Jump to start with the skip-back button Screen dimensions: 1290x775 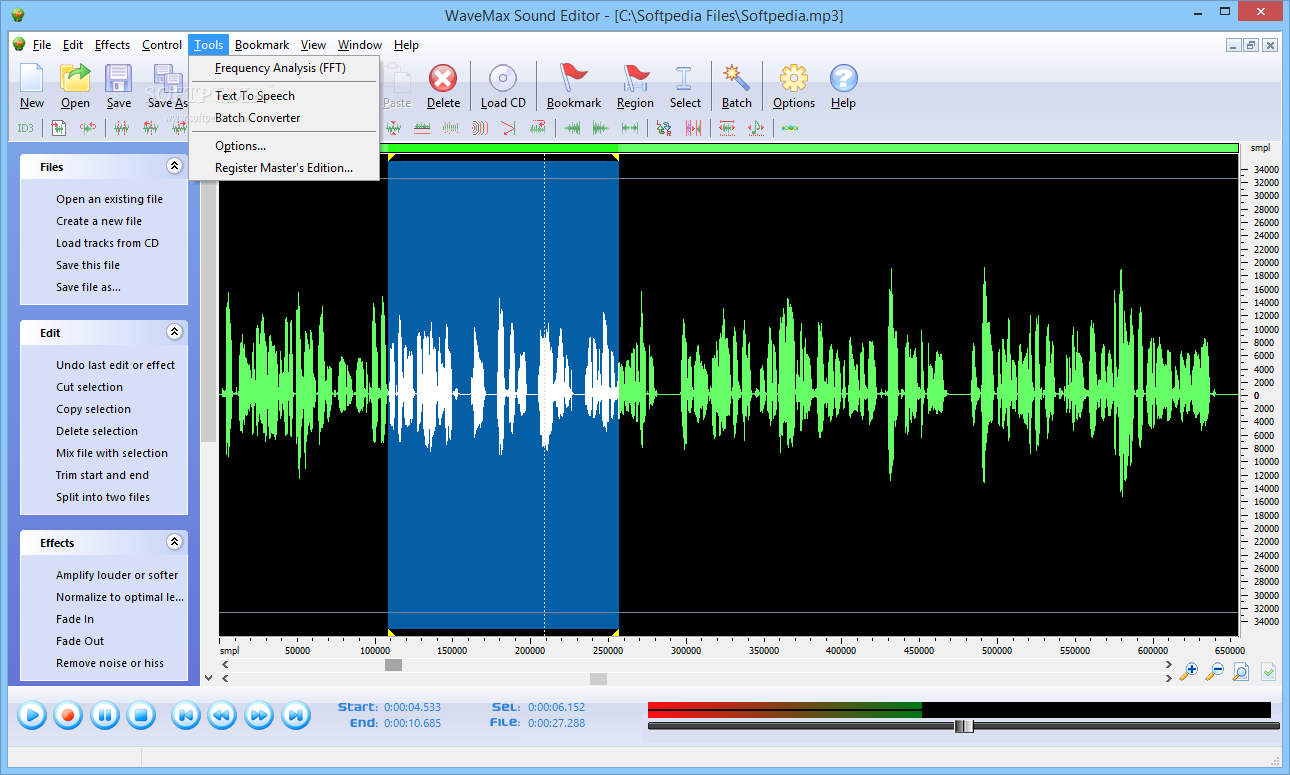click(185, 715)
